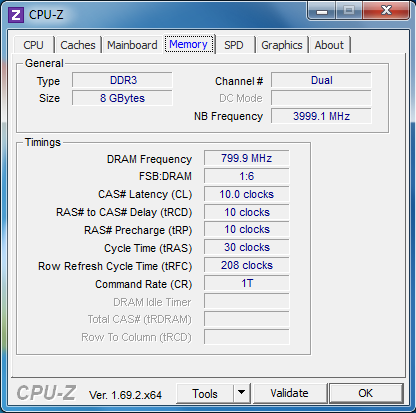416x413 pixels.
Task: Go to the SPD tab
Action: 234,45
